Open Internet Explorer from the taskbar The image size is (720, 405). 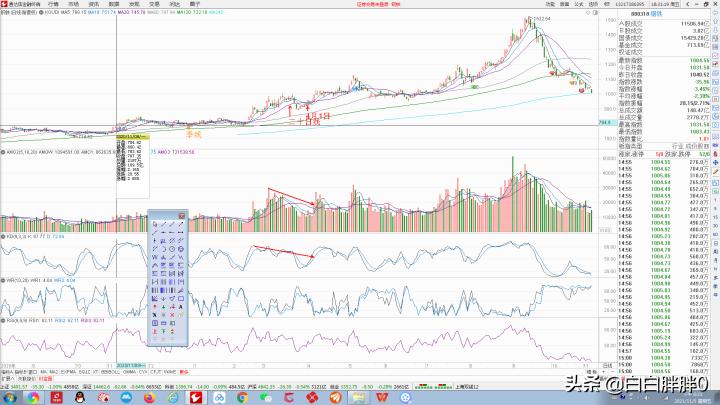173,398
